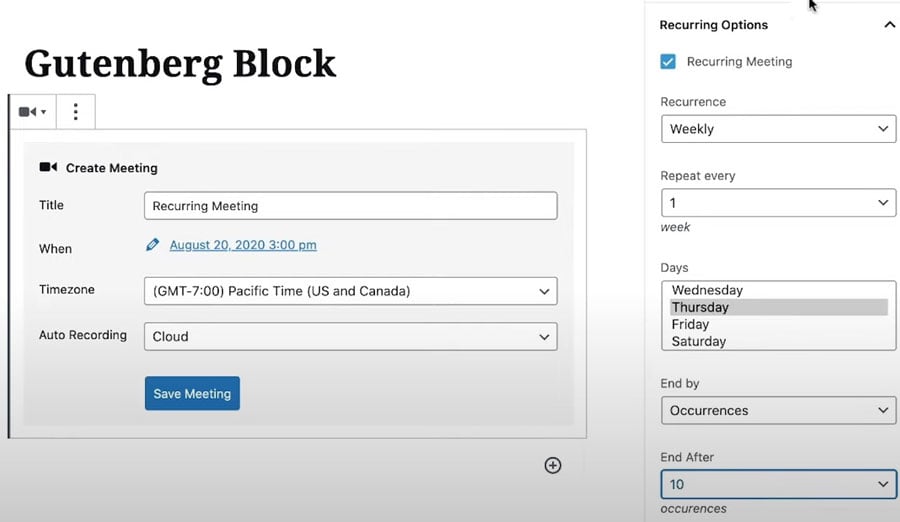This screenshot has width=900, height=522.
Task: Open the Auto Recording dropdown showing Cloud
Action: tap(351, 337)
